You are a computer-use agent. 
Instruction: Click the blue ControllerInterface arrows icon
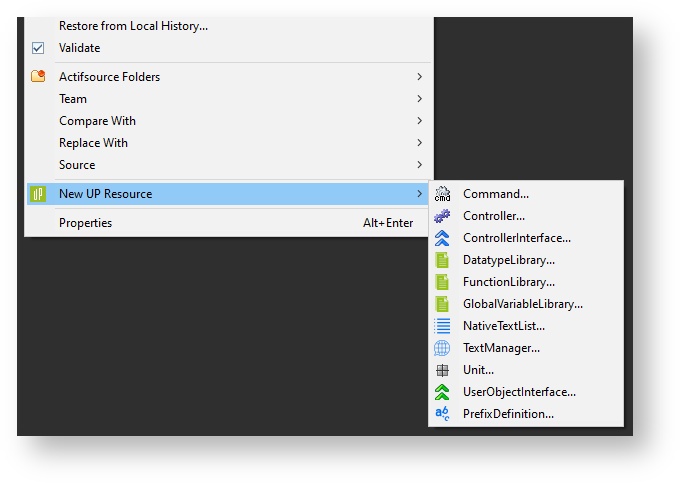(x=442, y=238)
